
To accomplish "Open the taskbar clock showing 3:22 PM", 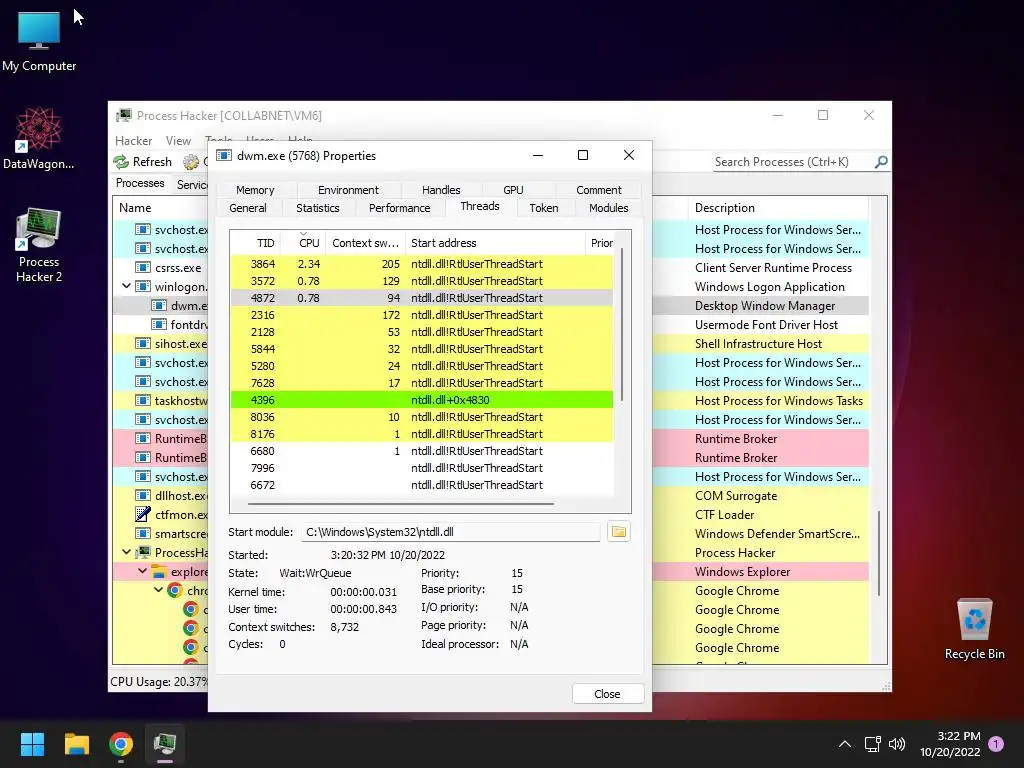I will click(x=950, y=744).
